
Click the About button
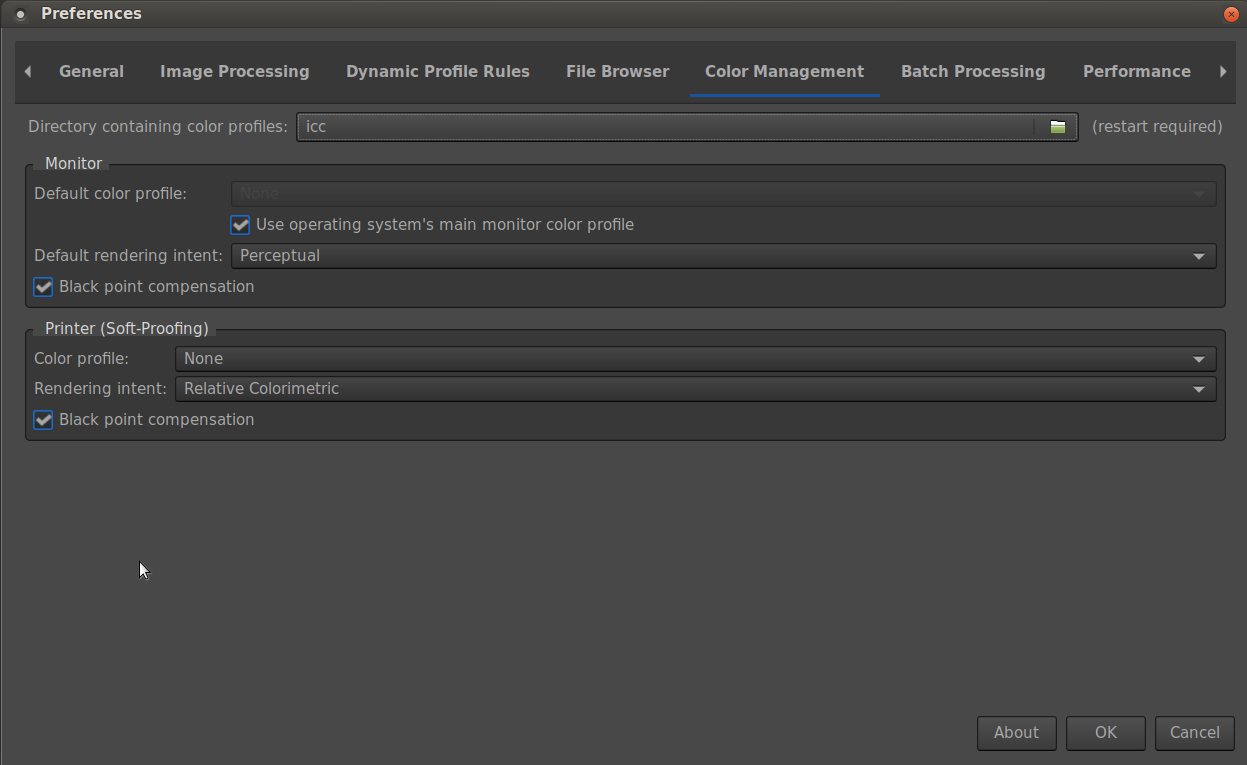1015,733
